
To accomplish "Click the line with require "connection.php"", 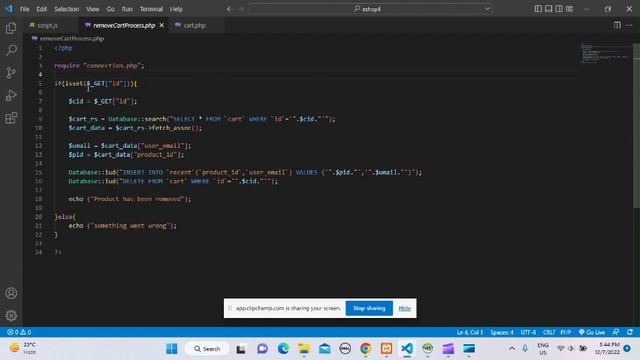I will [x=99, y=66].
